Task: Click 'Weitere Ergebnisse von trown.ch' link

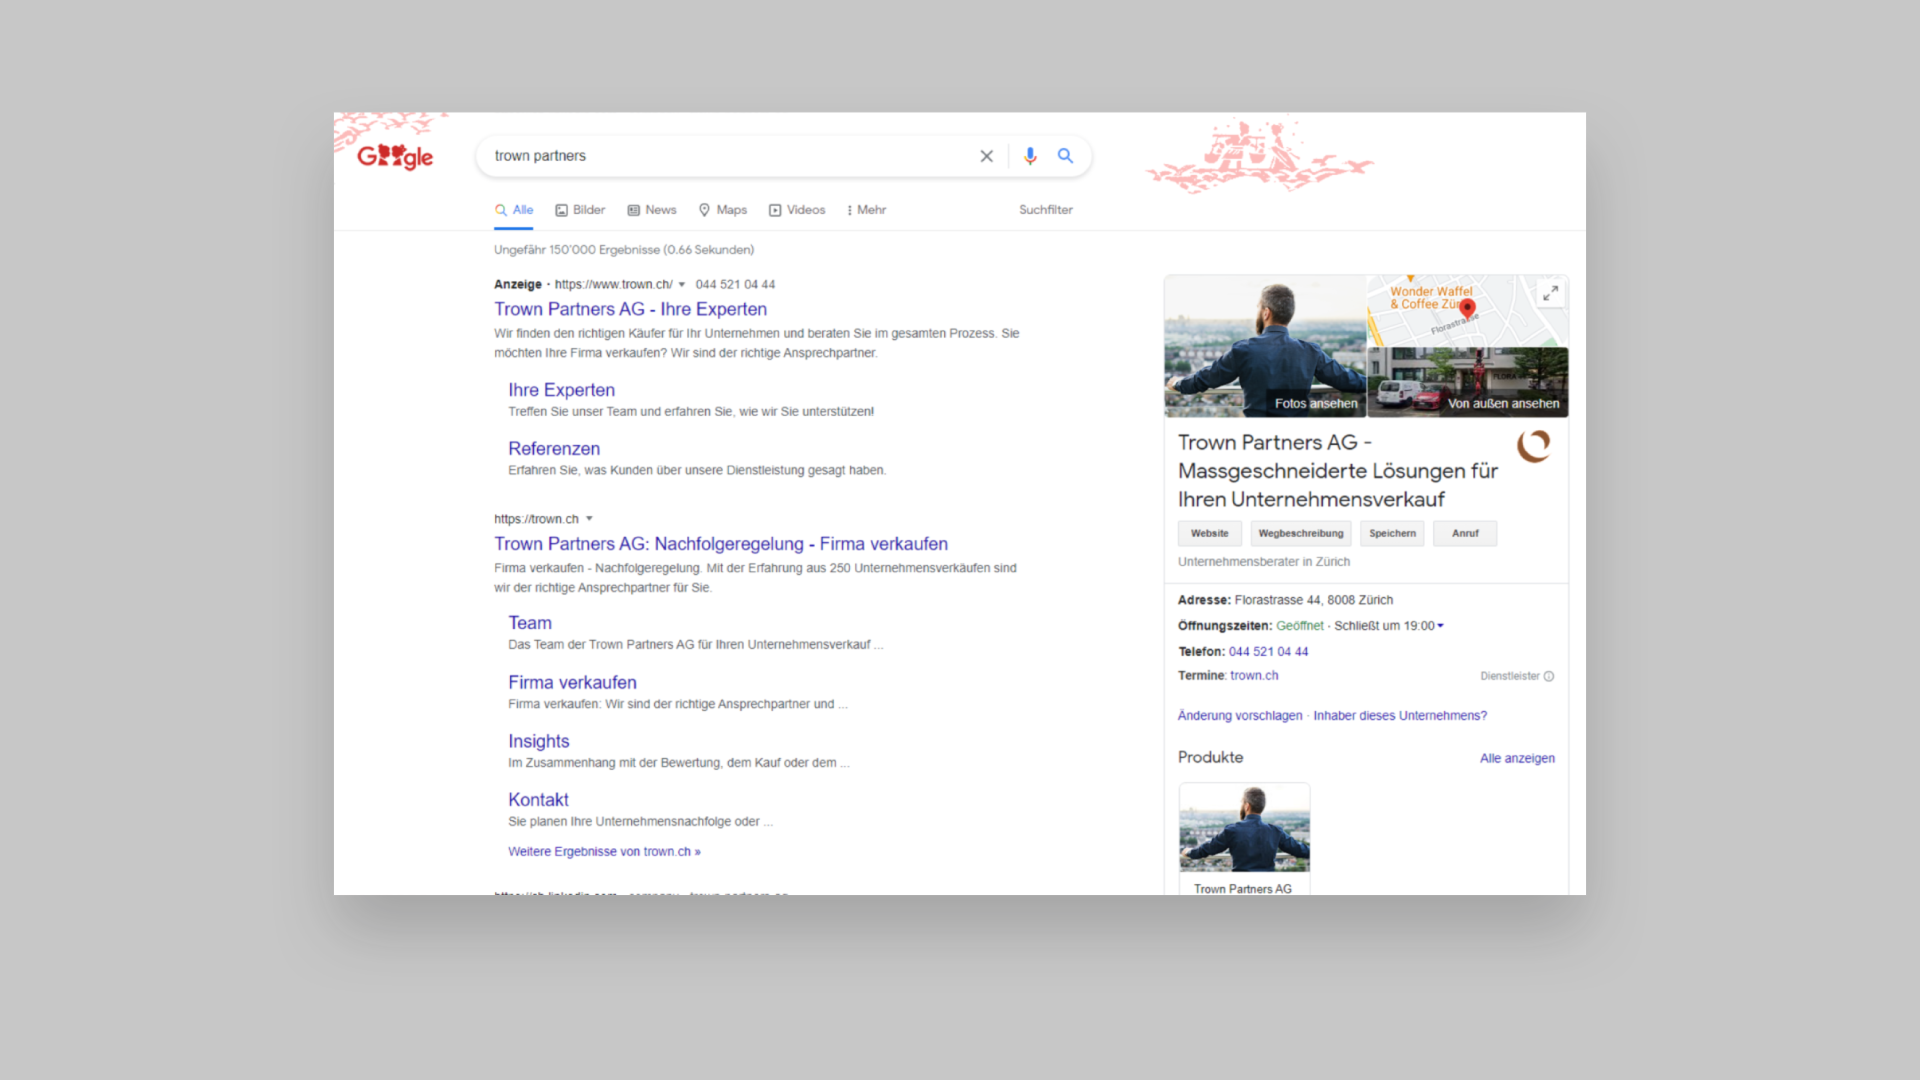Action: point(604,851)
